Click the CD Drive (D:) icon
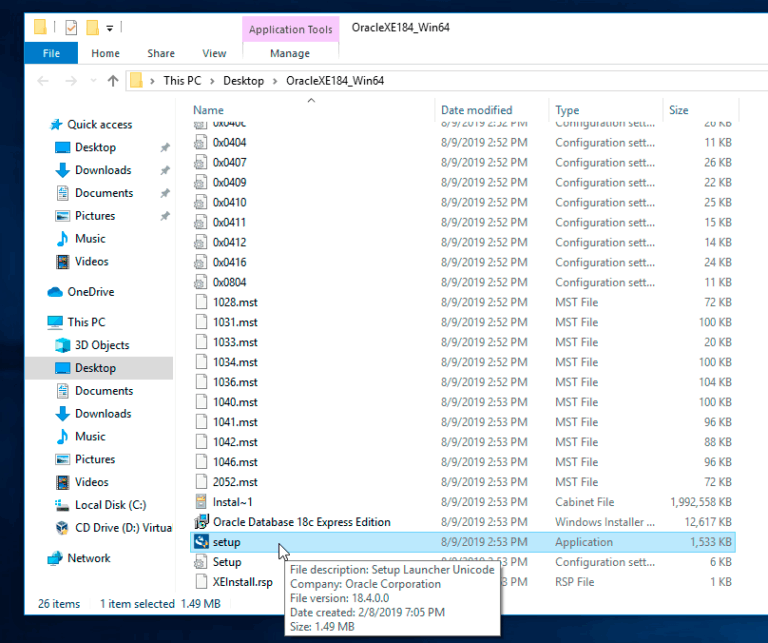 tap(62, 528)
